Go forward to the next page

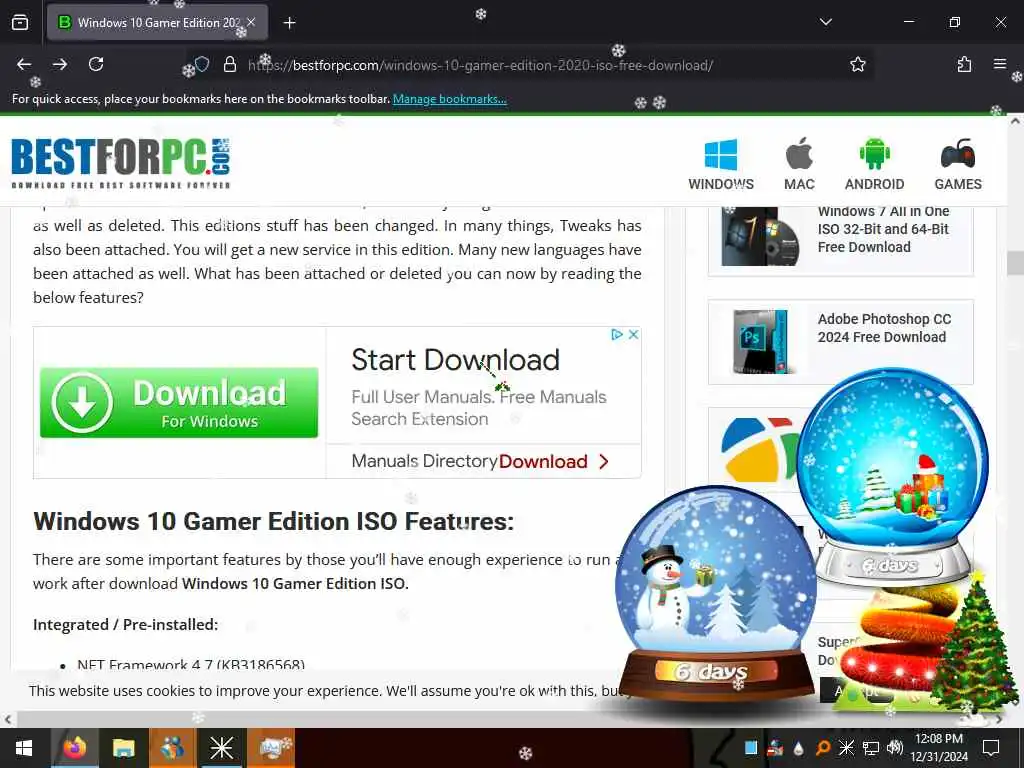[60, 65]
